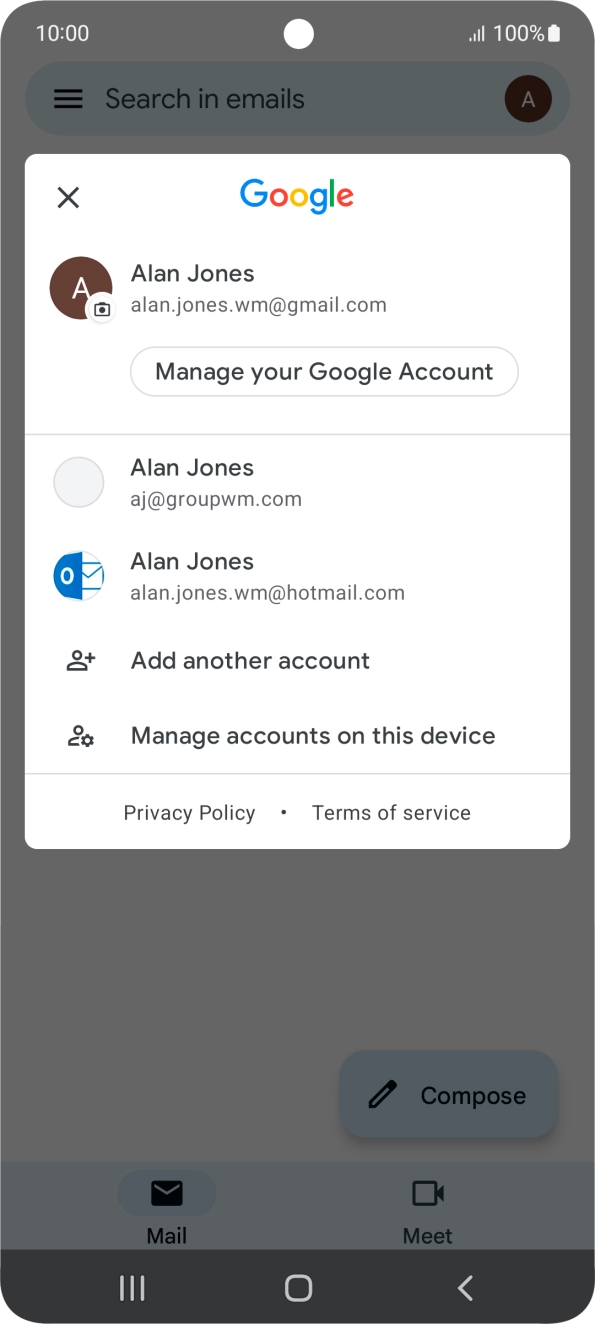
Task: Tap the Mail envelope icon
Action: [x=166, y=1192]
